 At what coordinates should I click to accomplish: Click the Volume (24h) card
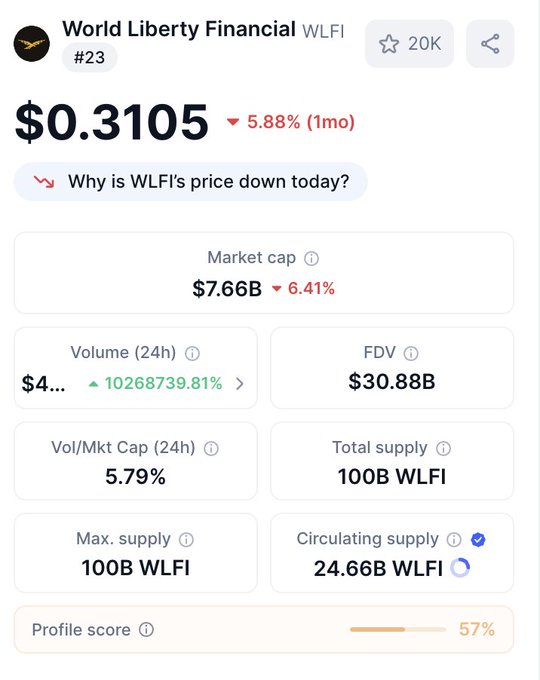coord(136,368)
